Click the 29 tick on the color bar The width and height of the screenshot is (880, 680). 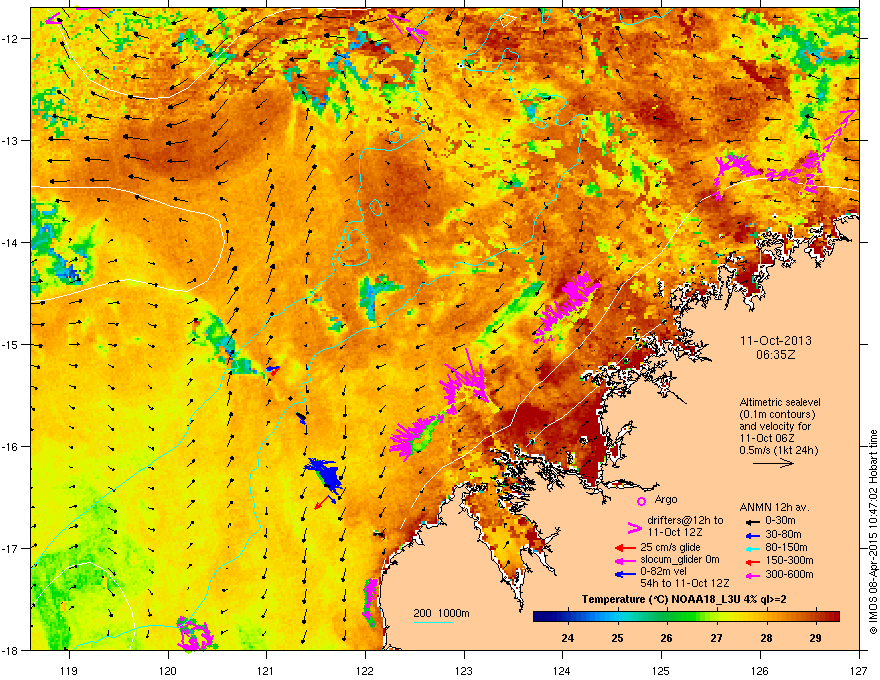[815, 638]
